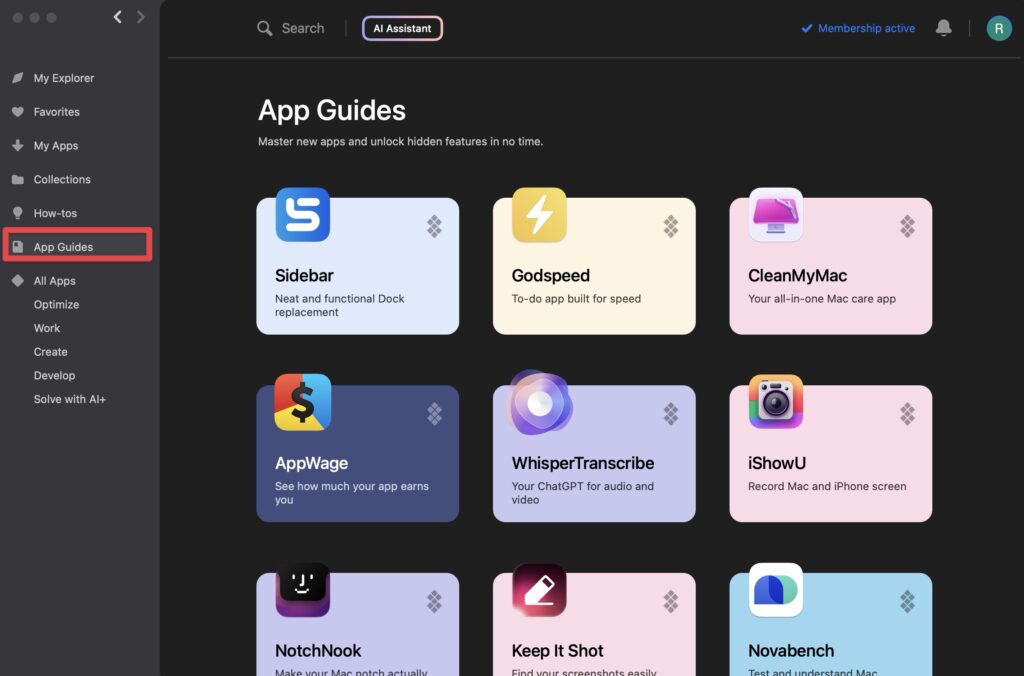Viewport: 1024px width, 676px height.
Task: Open the Optimize category
Action: (x=56, y=304)
